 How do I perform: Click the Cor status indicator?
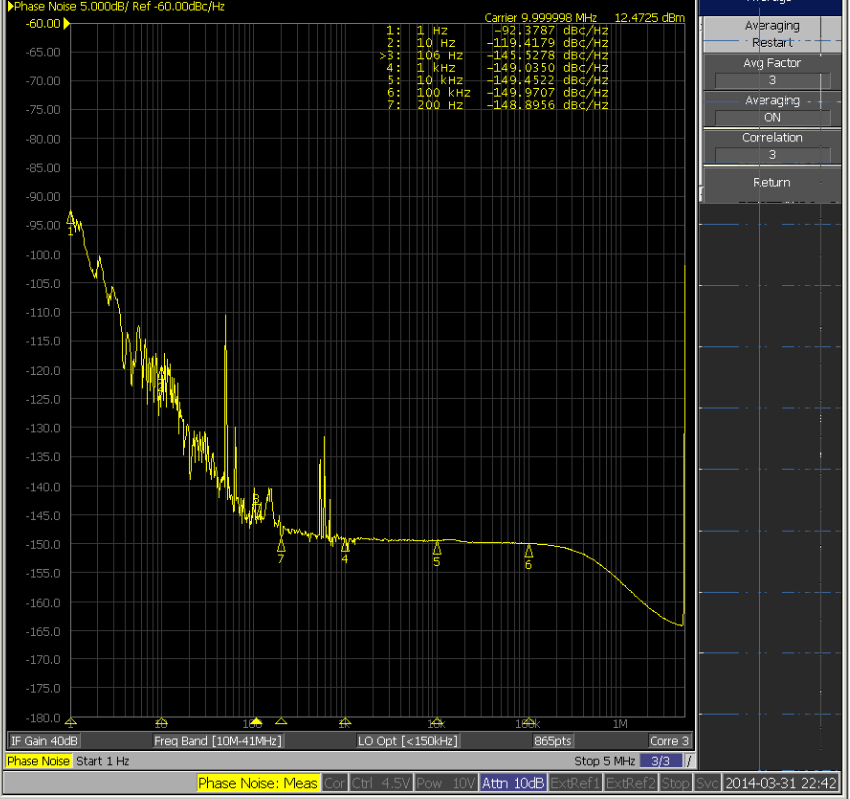pos(334,783)
